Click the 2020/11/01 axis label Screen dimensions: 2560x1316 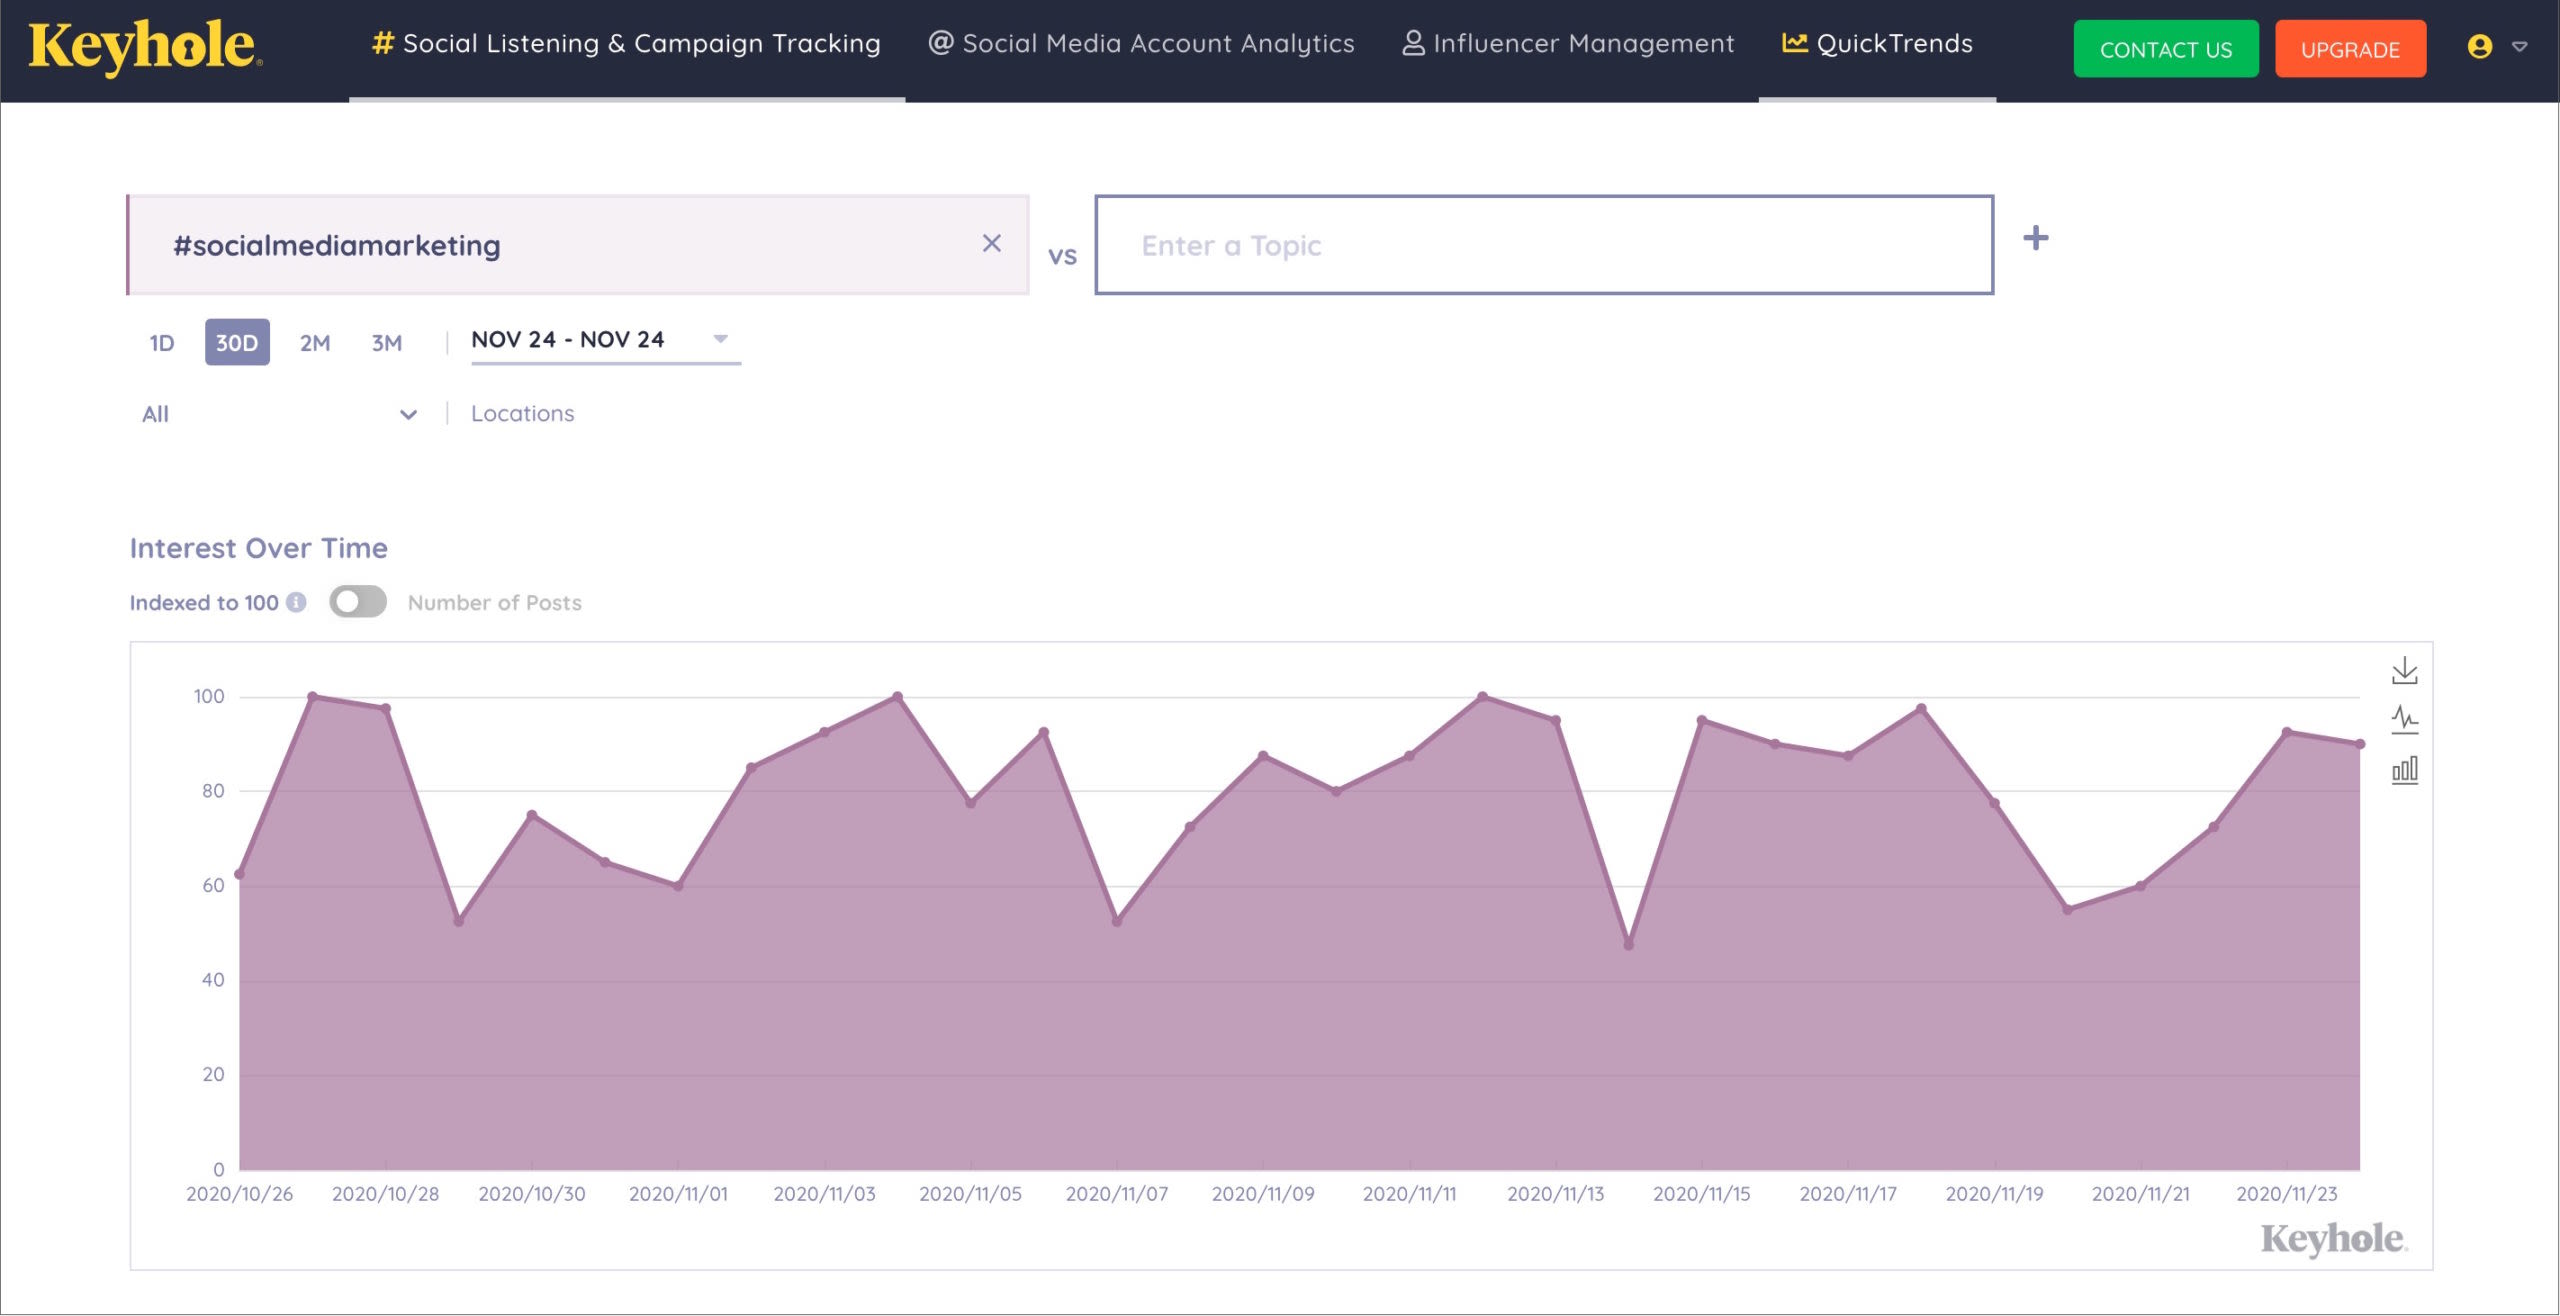tap(678, 1194)
